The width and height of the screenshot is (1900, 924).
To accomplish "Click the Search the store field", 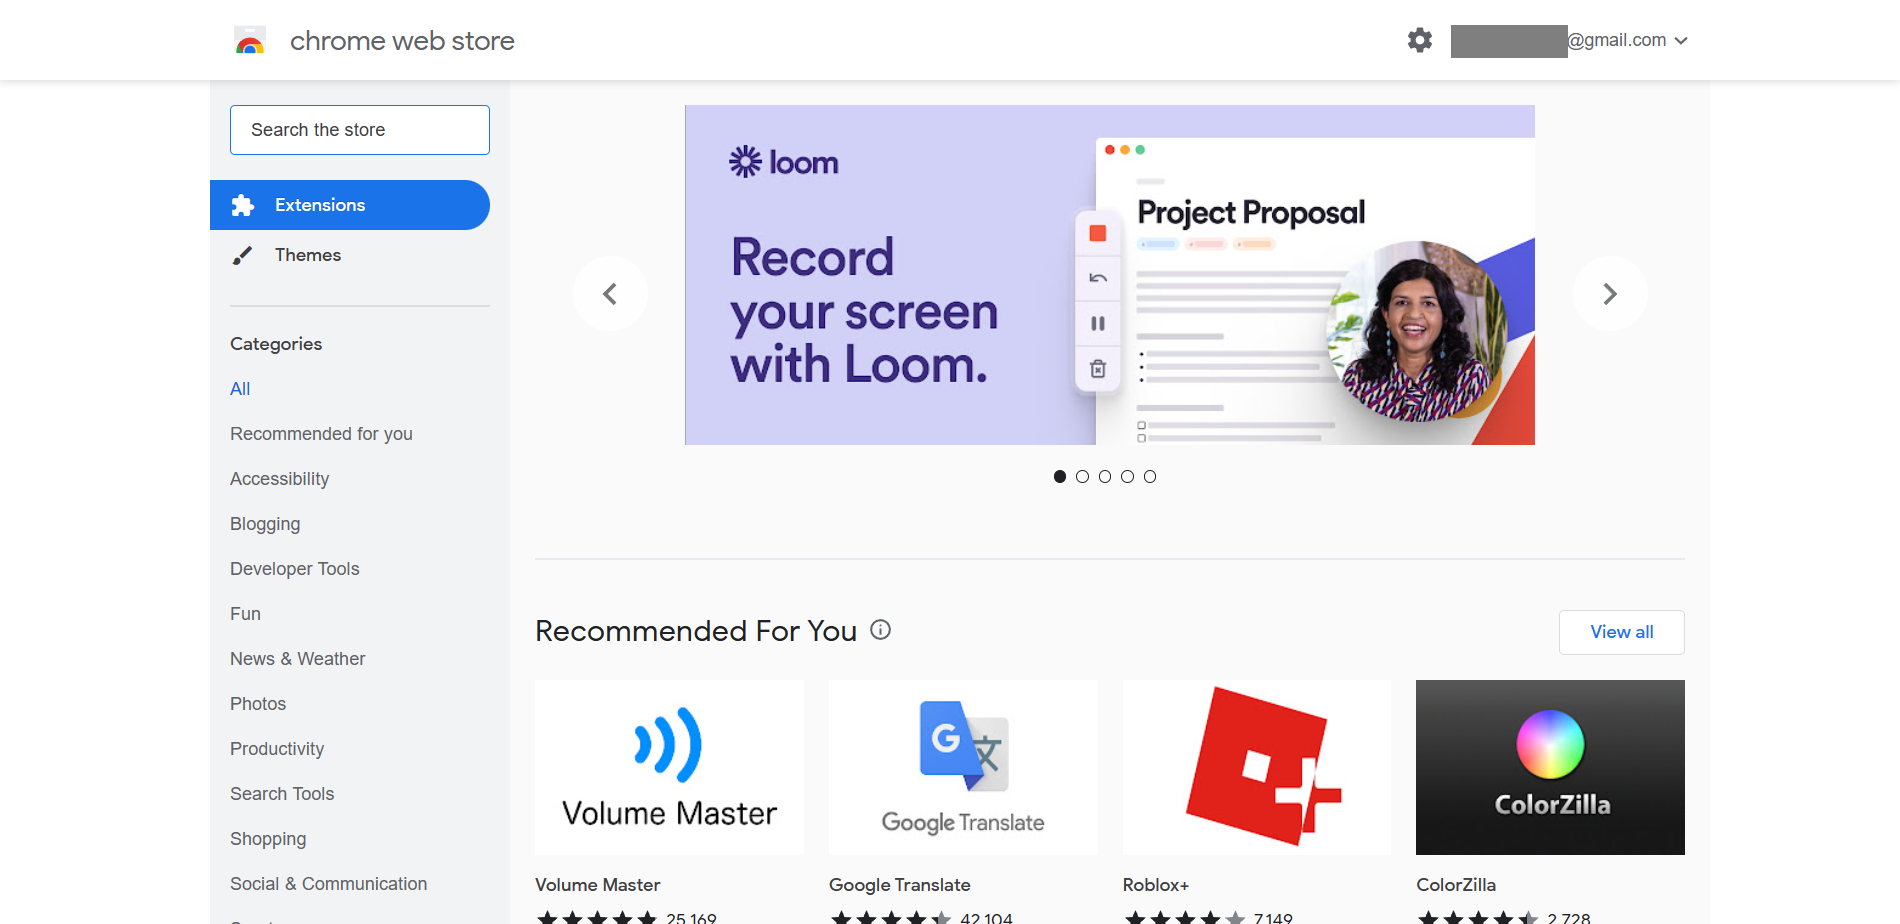I will click(x=360, y=130).
